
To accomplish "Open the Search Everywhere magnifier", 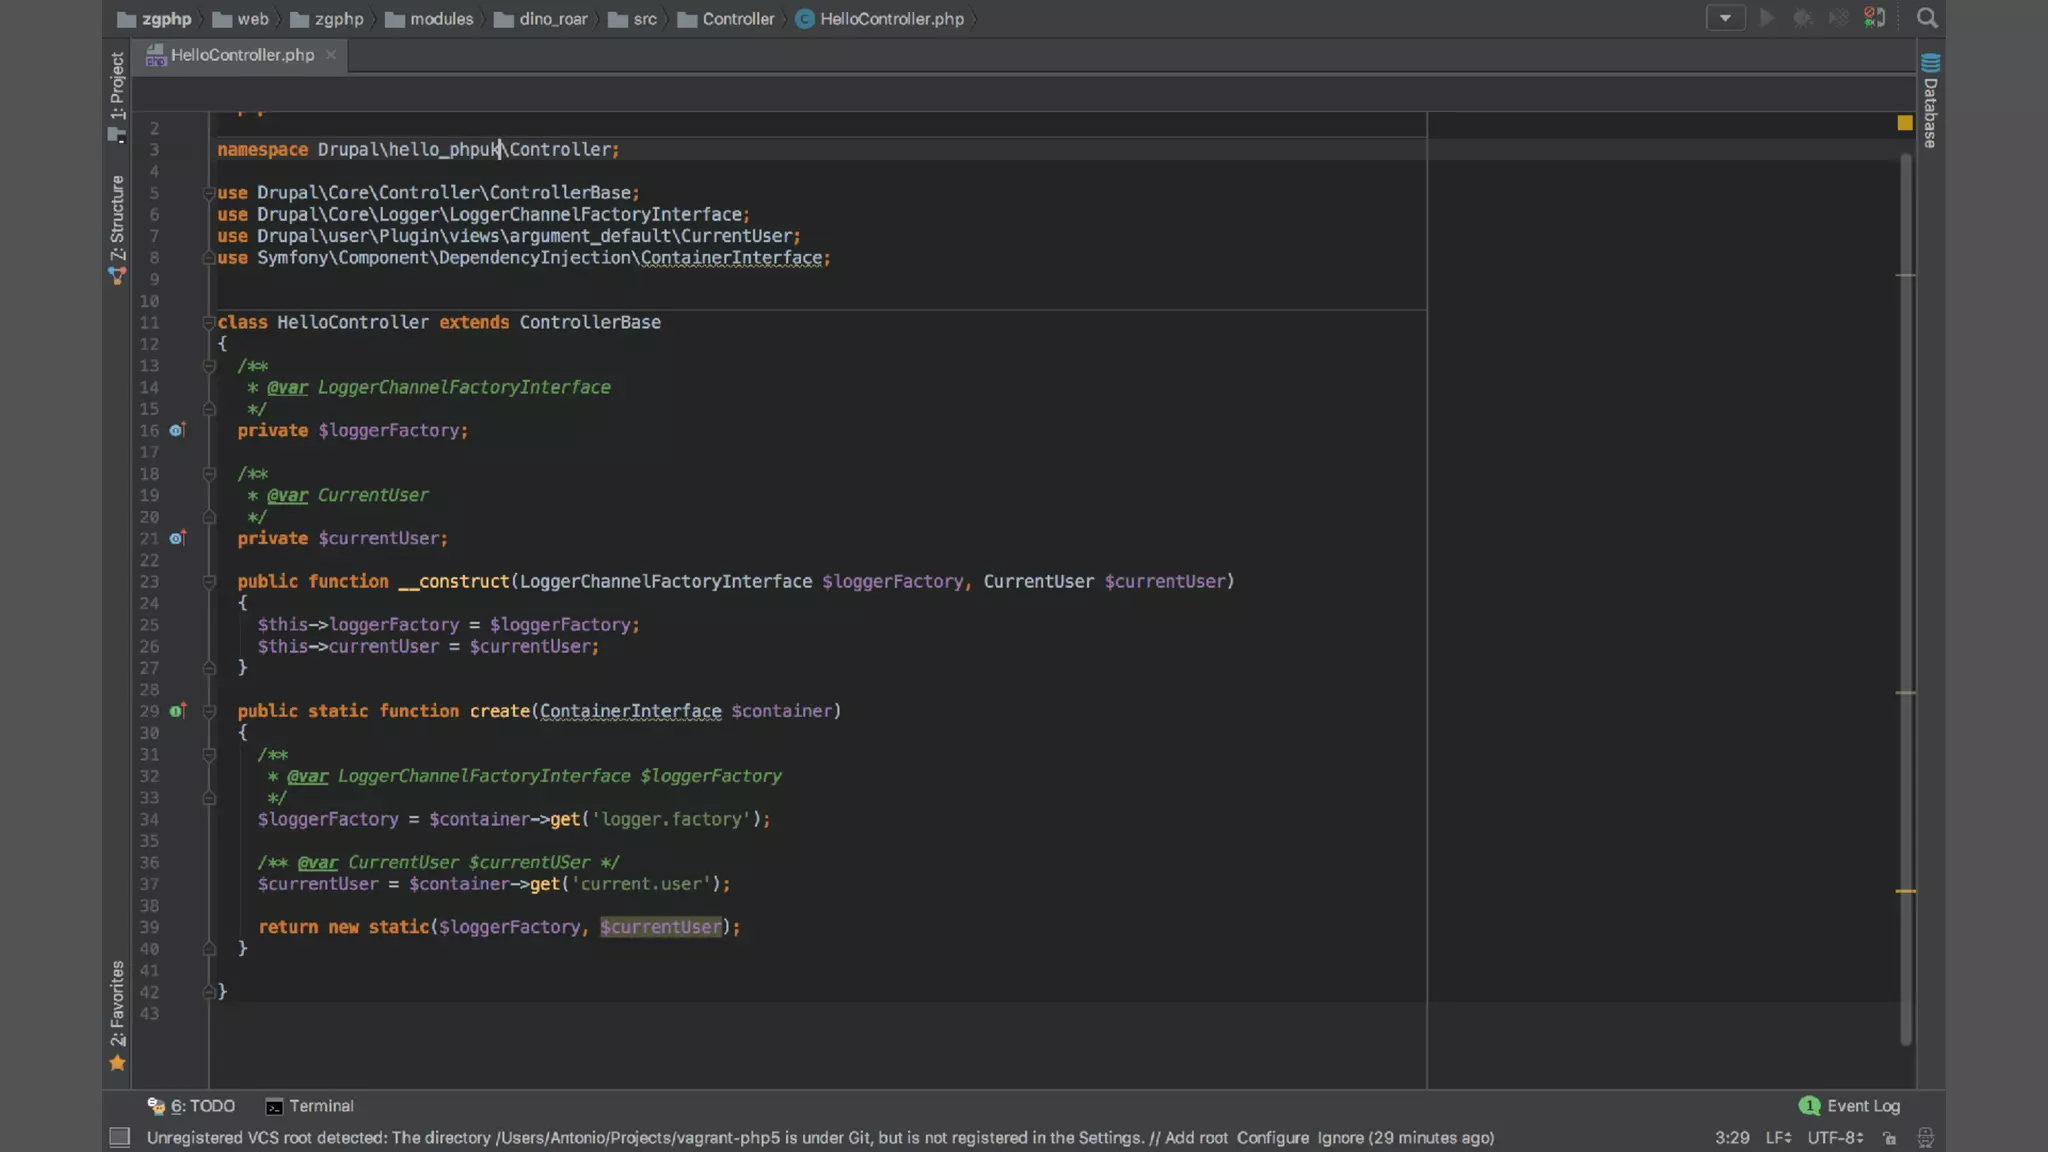I will 1927,18.
